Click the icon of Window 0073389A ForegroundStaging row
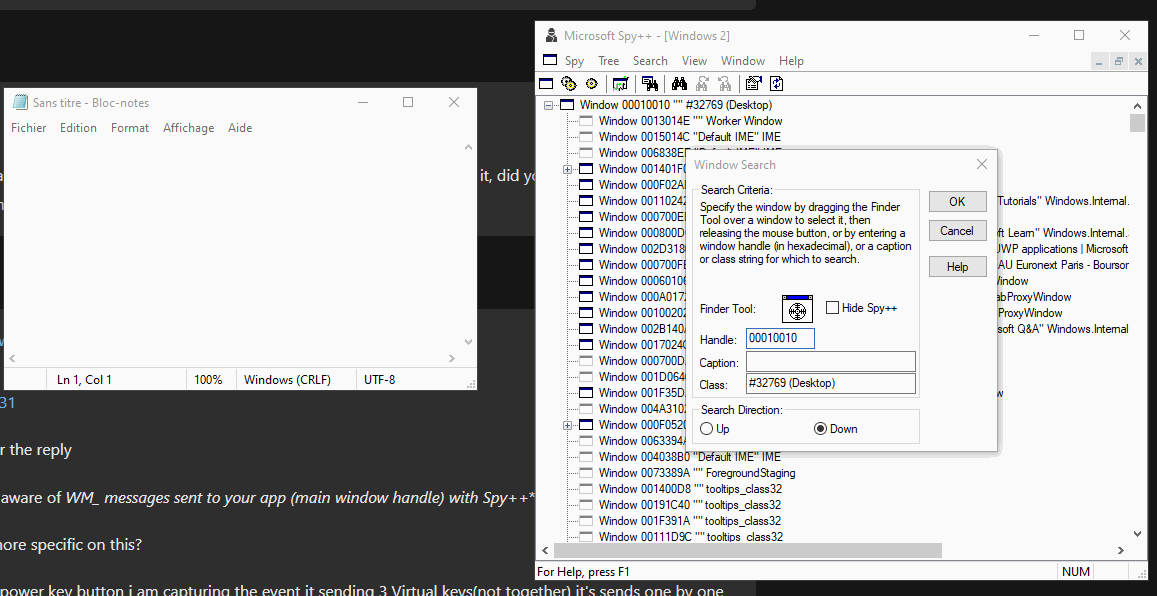The width and height of the screenshot is (1157, 596). (586, 473)
